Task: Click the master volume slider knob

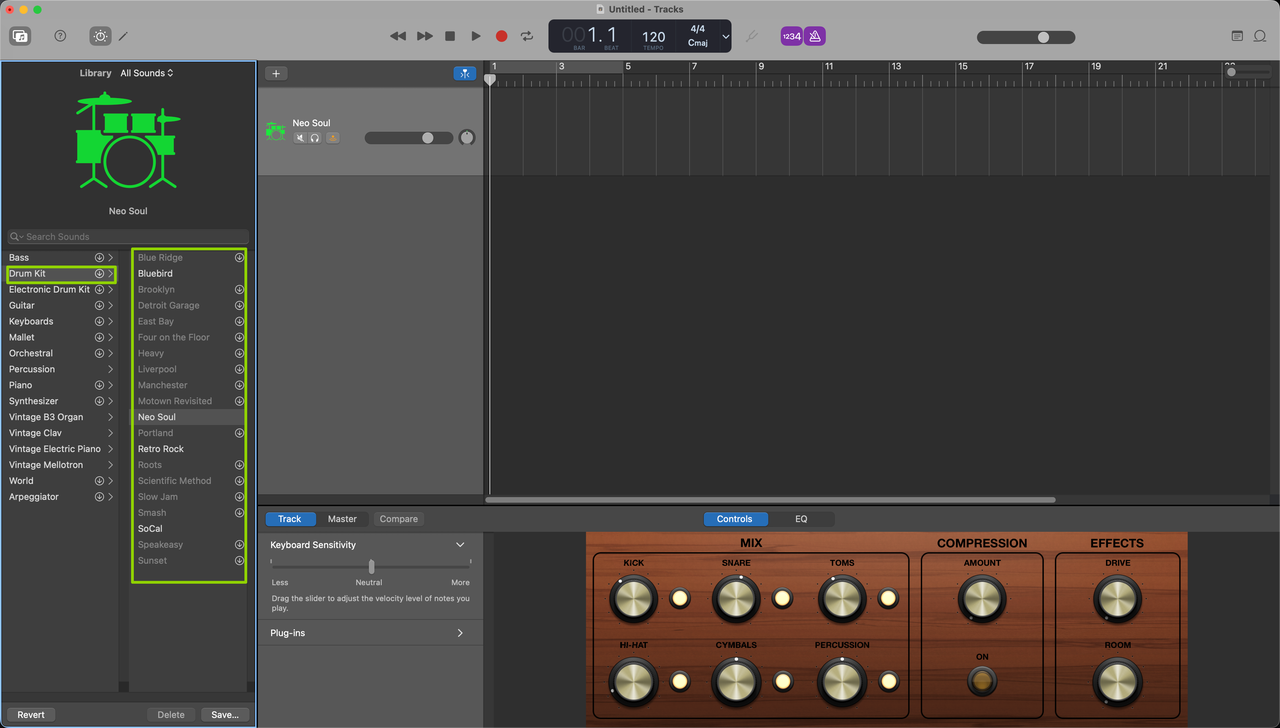Action: tap(1043, 37)
